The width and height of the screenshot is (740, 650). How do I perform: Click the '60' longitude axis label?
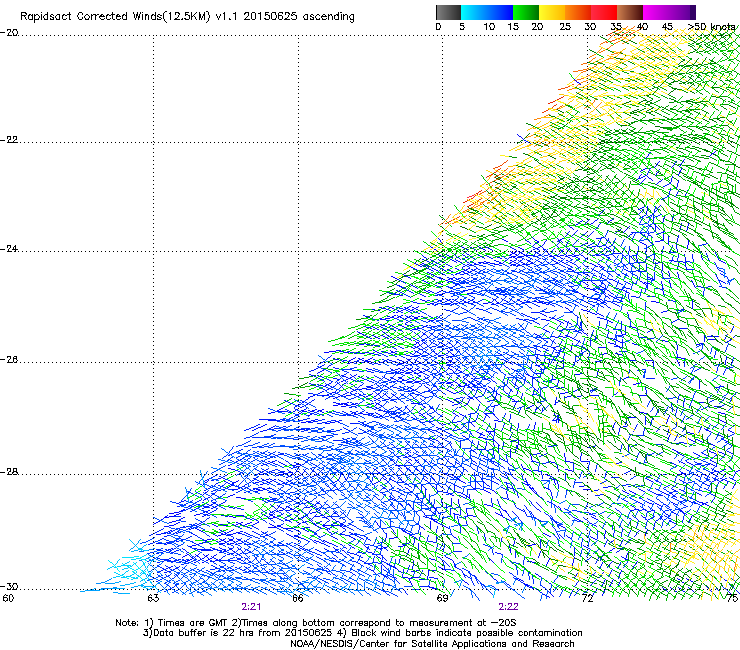[x=8, y=599]
